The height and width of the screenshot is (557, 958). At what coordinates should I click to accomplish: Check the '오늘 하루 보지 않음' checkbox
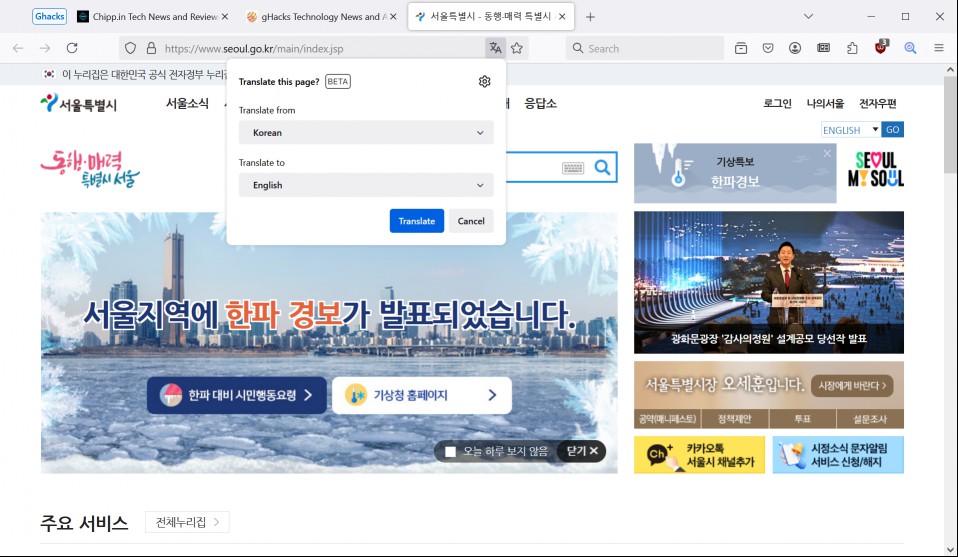[451, 452]
